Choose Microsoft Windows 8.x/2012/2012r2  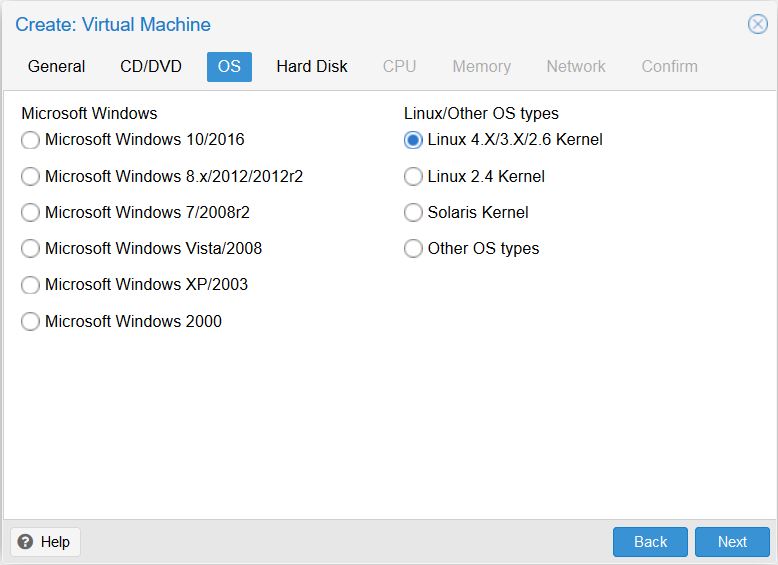pyautogui.click(x=30, y=177)
